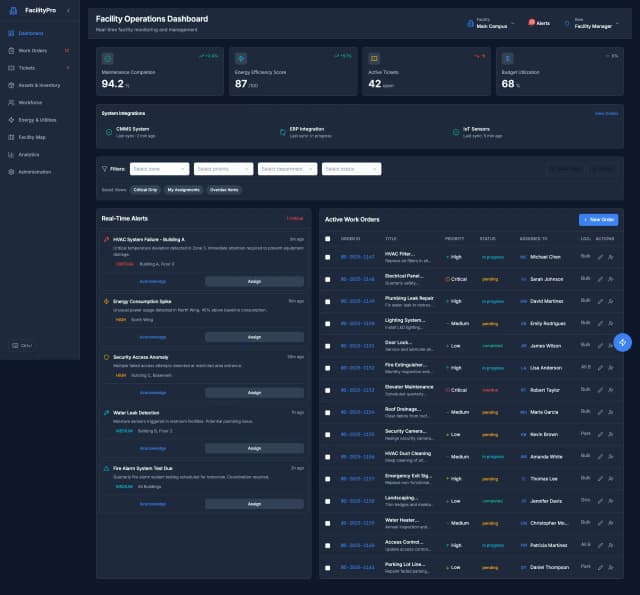The image size is (640, 595).
Task: Click the floating blue action button
Action: pyautogui.click(x=622, y=342)
